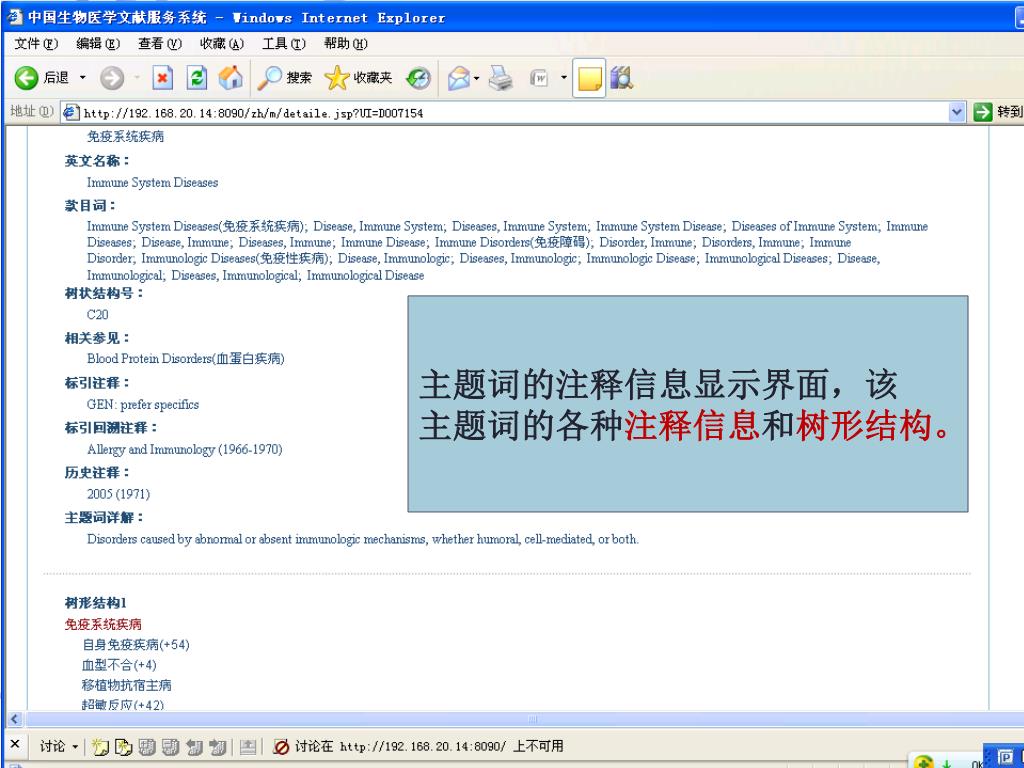Open the dropdown arrow next to 后退

pos(83,78)
